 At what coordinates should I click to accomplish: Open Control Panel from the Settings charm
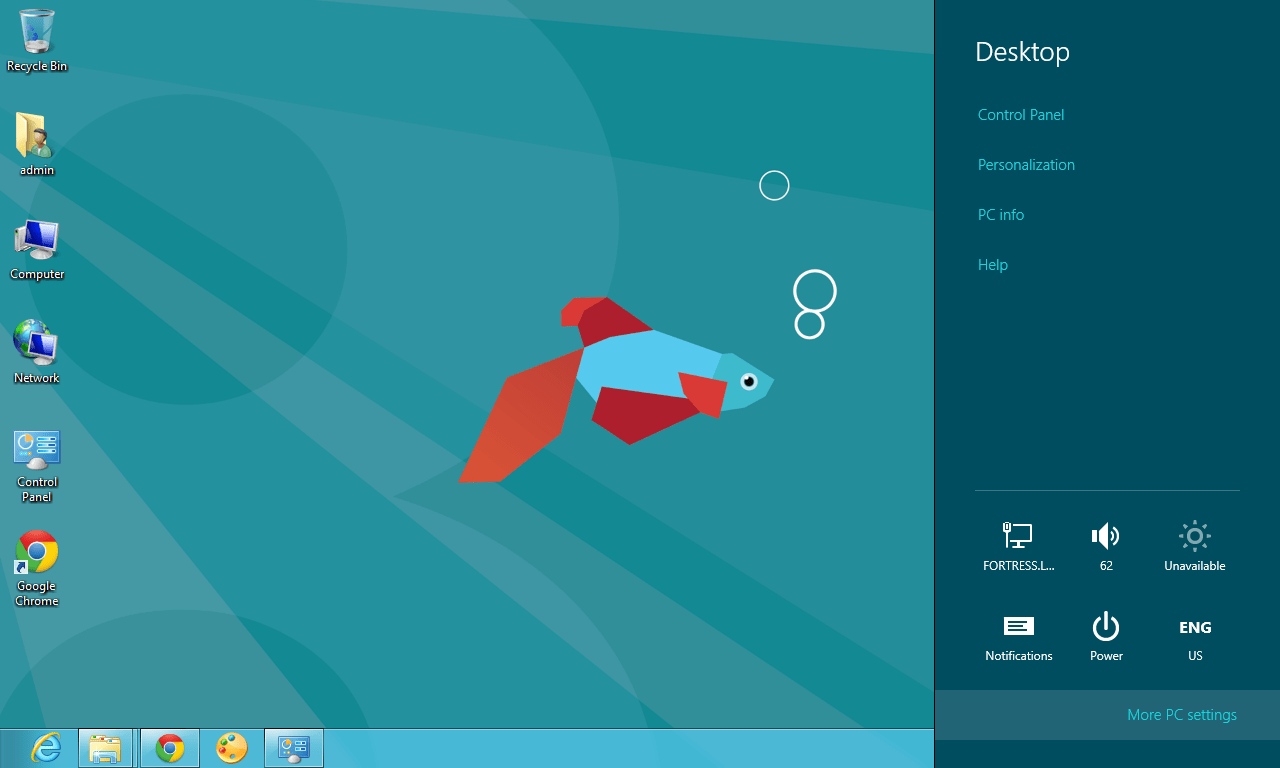tap(1020, 114)
